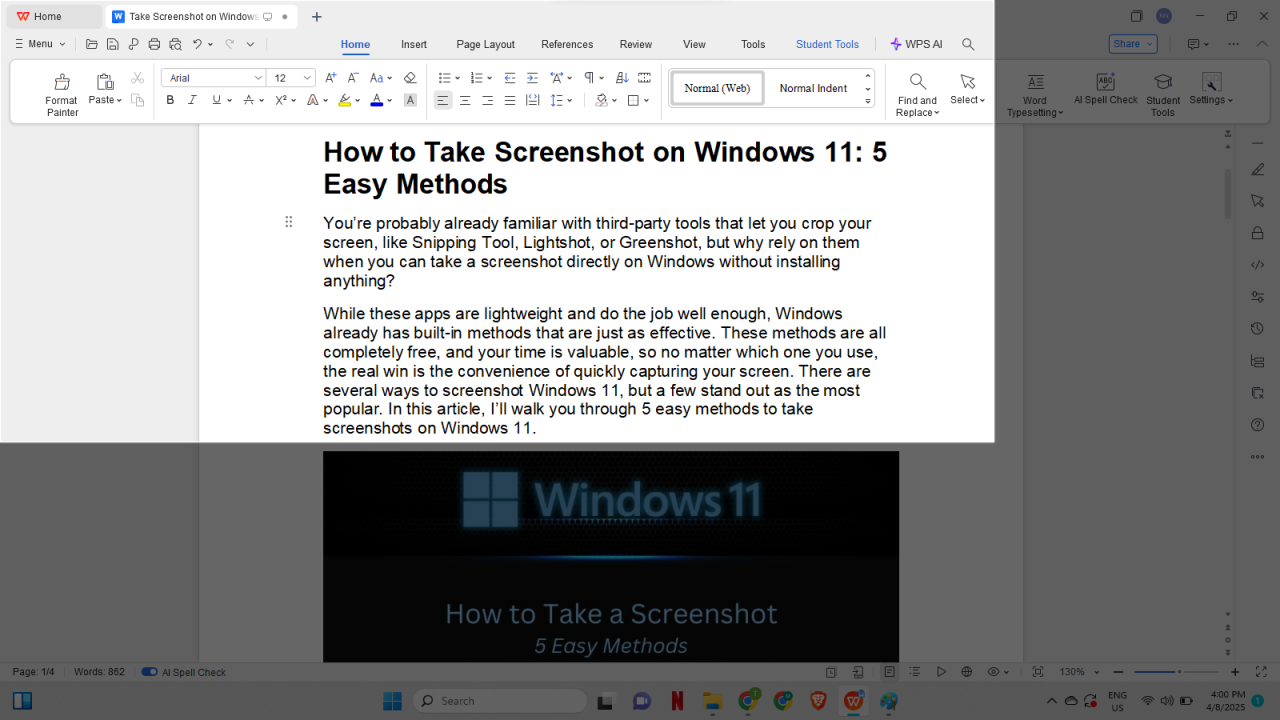Screen dimensions: 1280x720
Task: Toggle AI Spell Check switch in status bar
Action: point(149,672)
